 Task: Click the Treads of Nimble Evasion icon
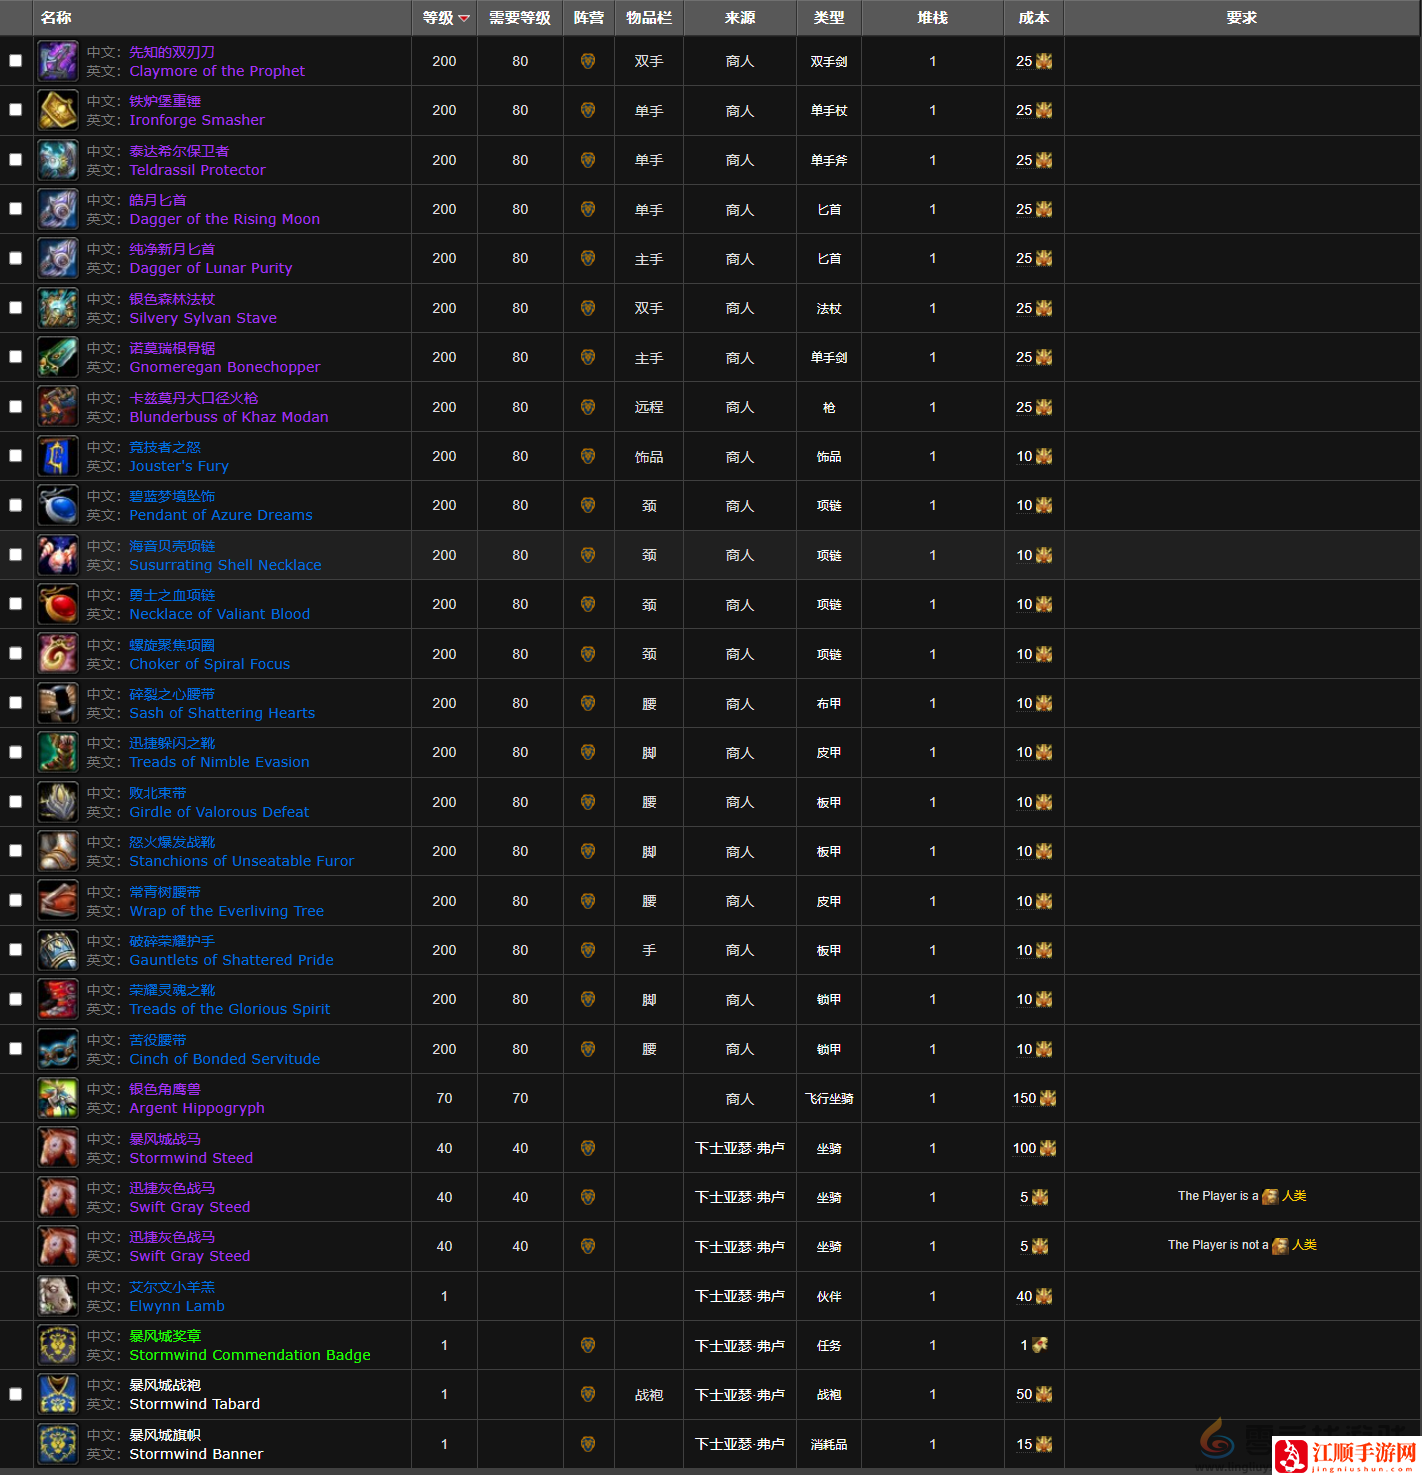coord(58,752)
